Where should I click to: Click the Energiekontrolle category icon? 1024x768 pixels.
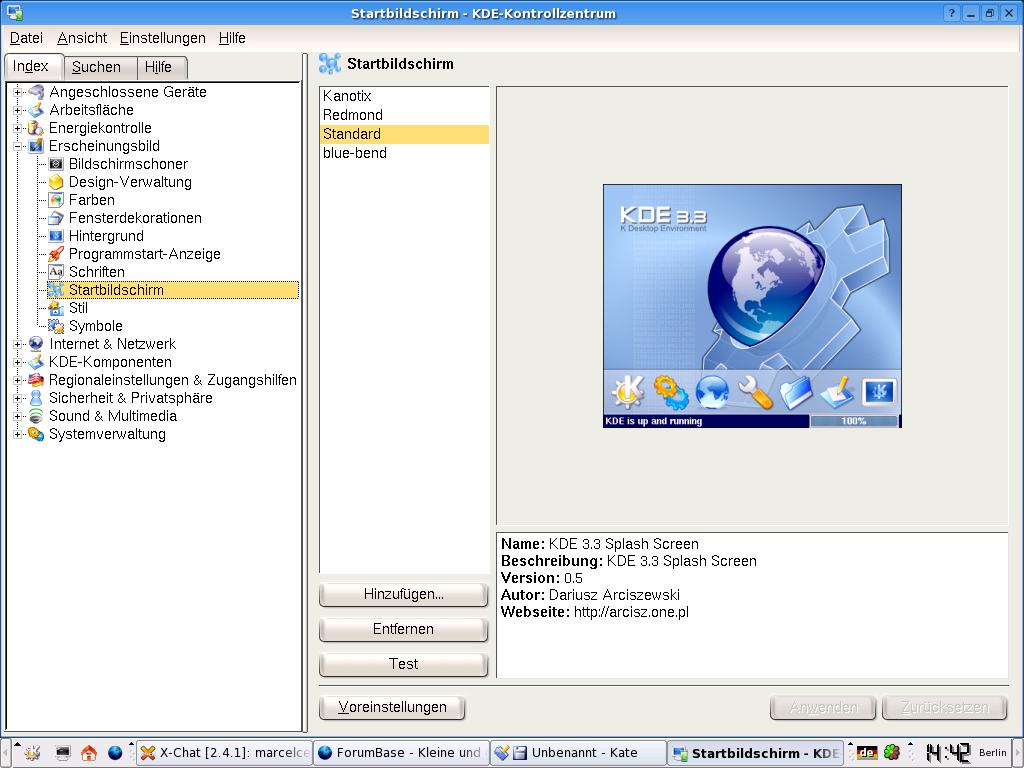(36, 128)
